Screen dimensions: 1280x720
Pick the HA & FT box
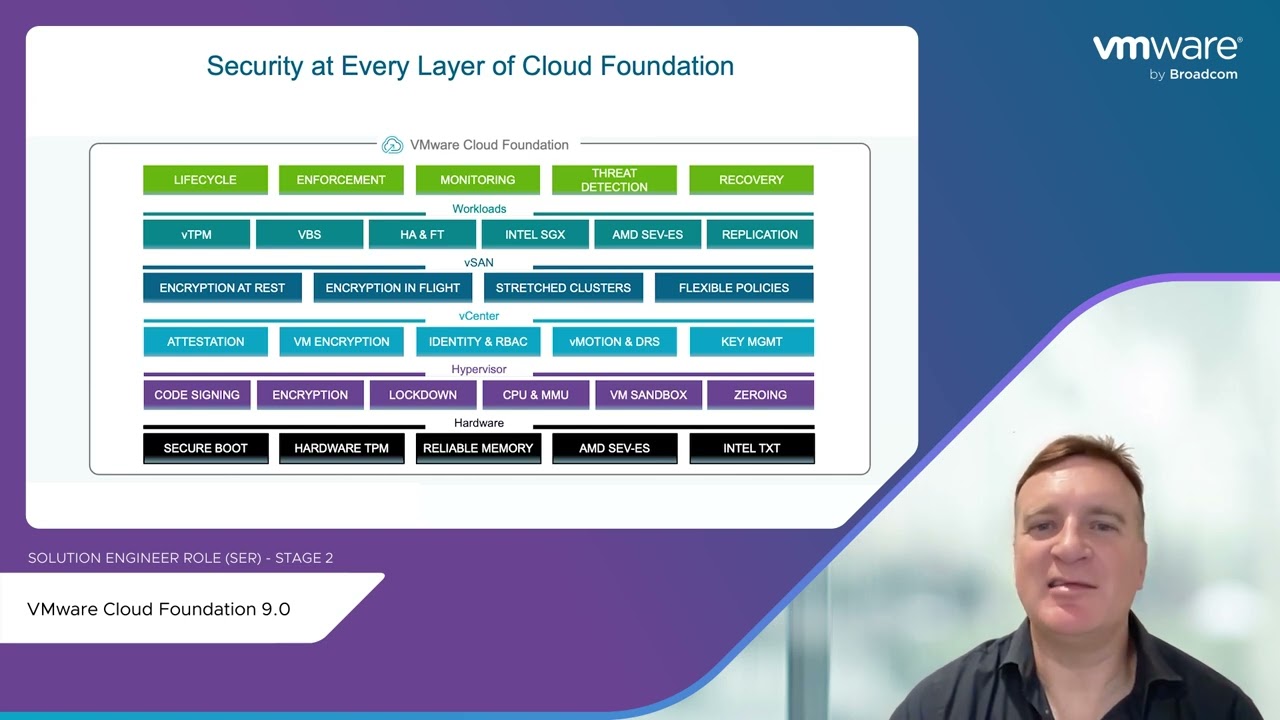422,234
